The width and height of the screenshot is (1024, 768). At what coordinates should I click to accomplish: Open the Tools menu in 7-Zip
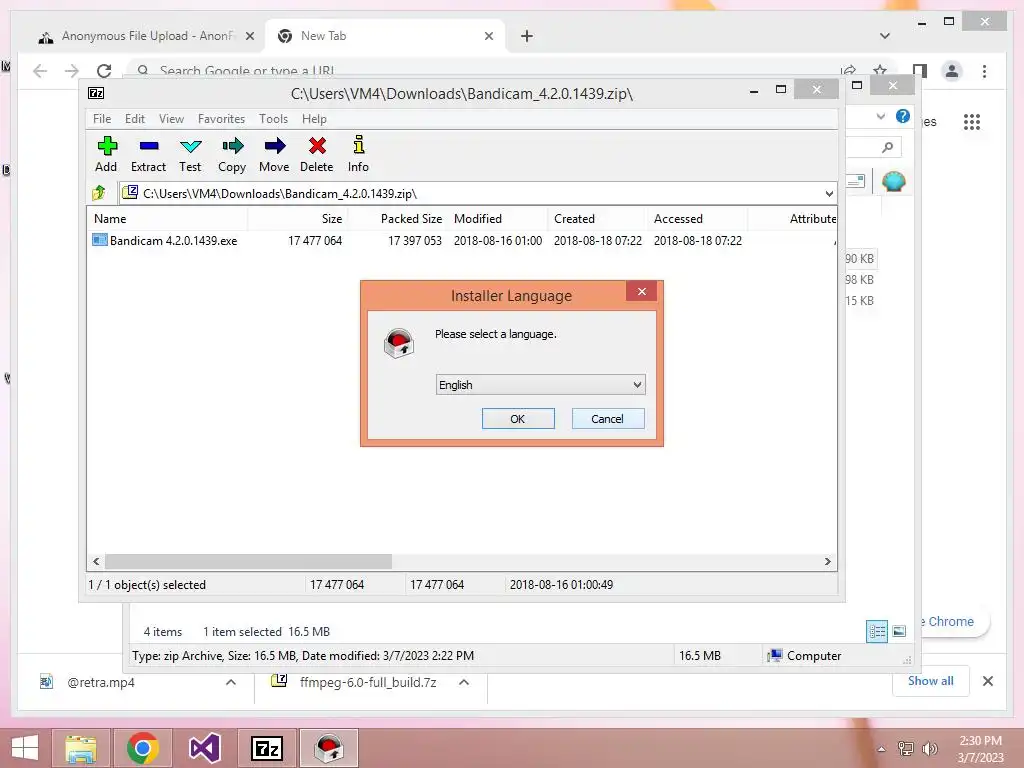tap(273, 119)
